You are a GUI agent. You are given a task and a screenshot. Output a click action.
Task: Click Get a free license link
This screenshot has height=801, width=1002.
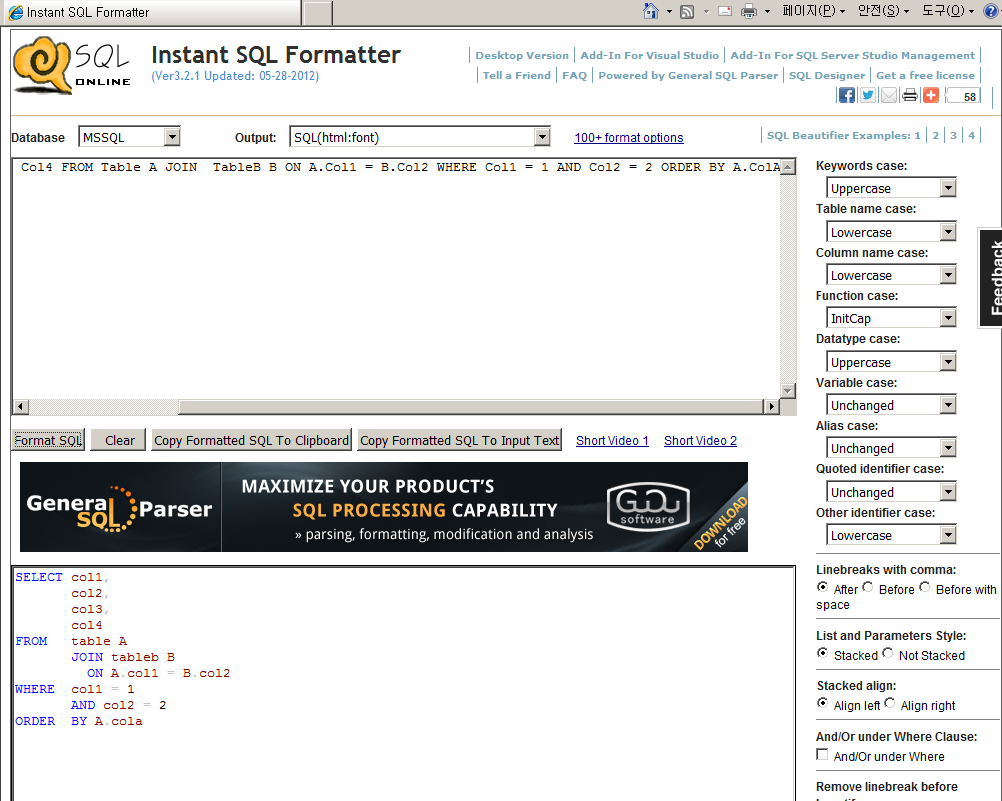tap(925, 75)
